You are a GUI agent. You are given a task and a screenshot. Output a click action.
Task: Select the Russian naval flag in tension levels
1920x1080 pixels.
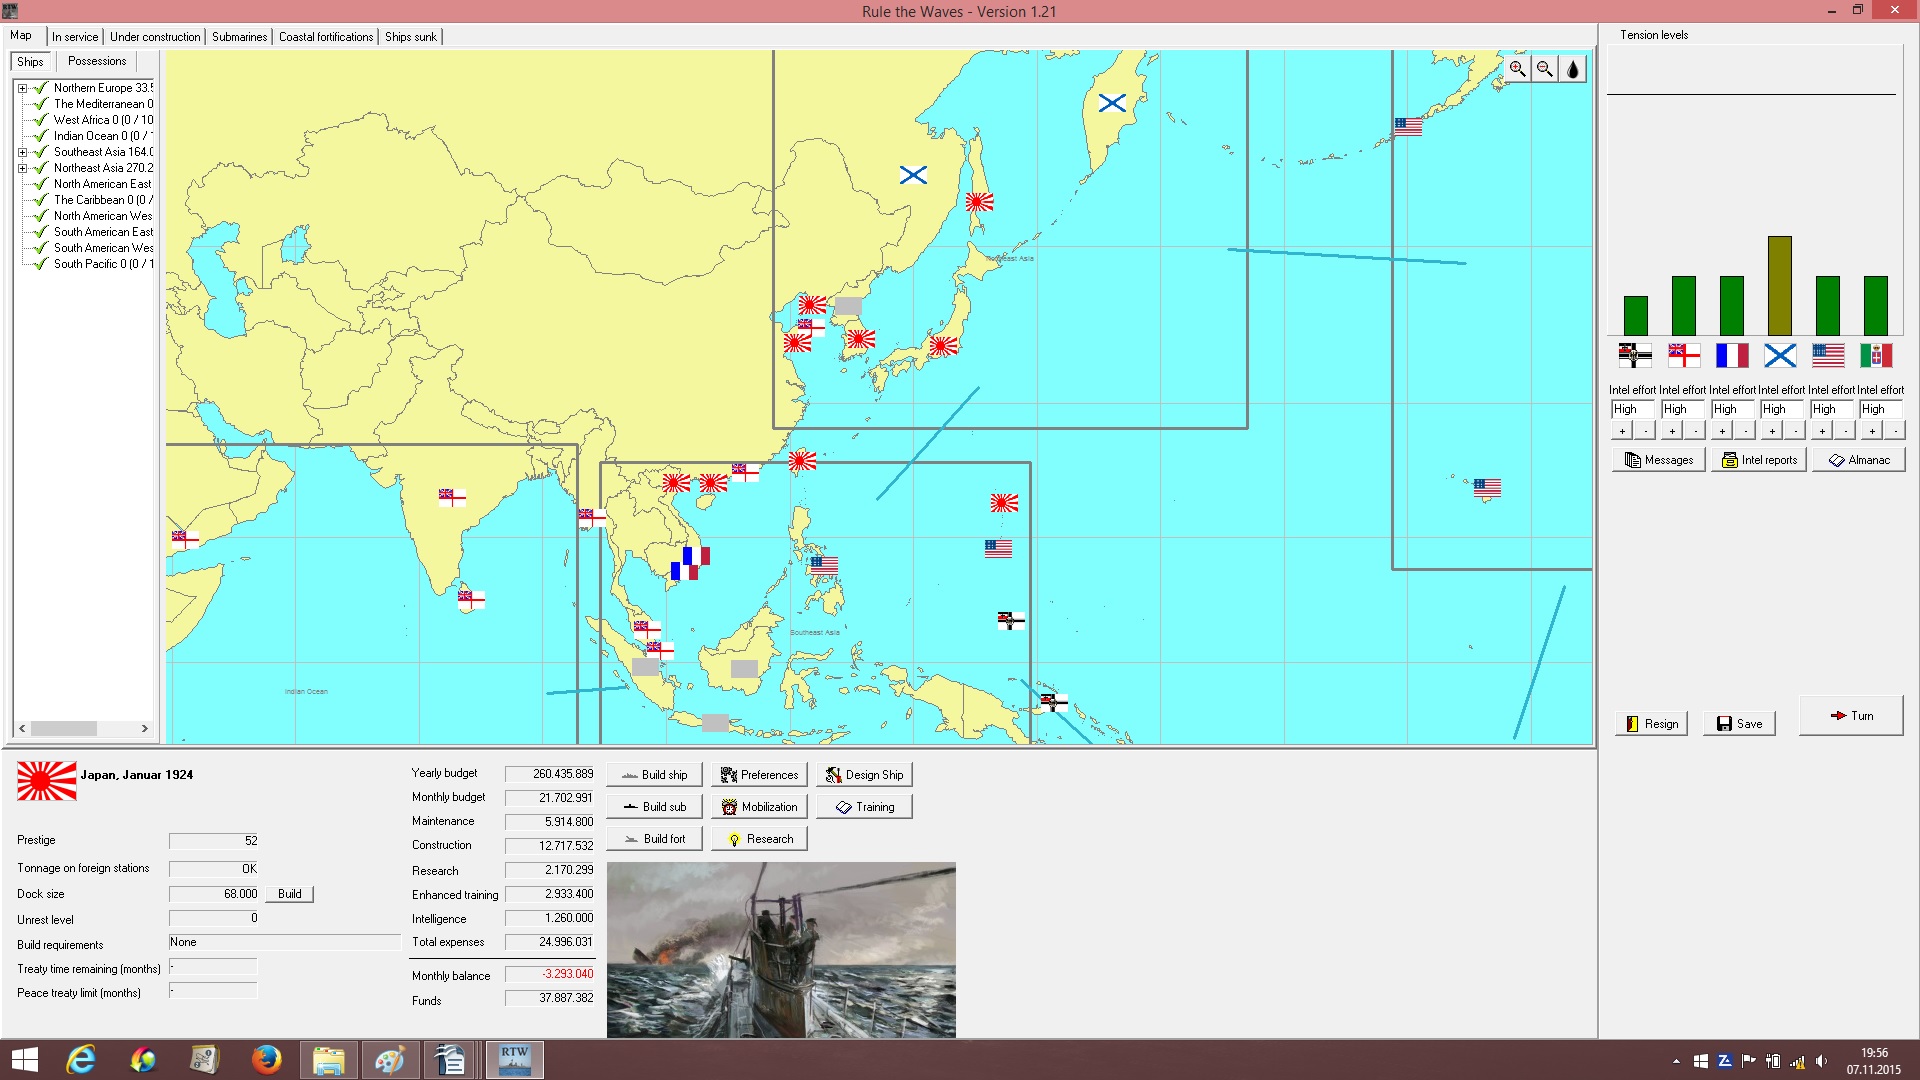pyautogui.click(x=1780, y=355)
